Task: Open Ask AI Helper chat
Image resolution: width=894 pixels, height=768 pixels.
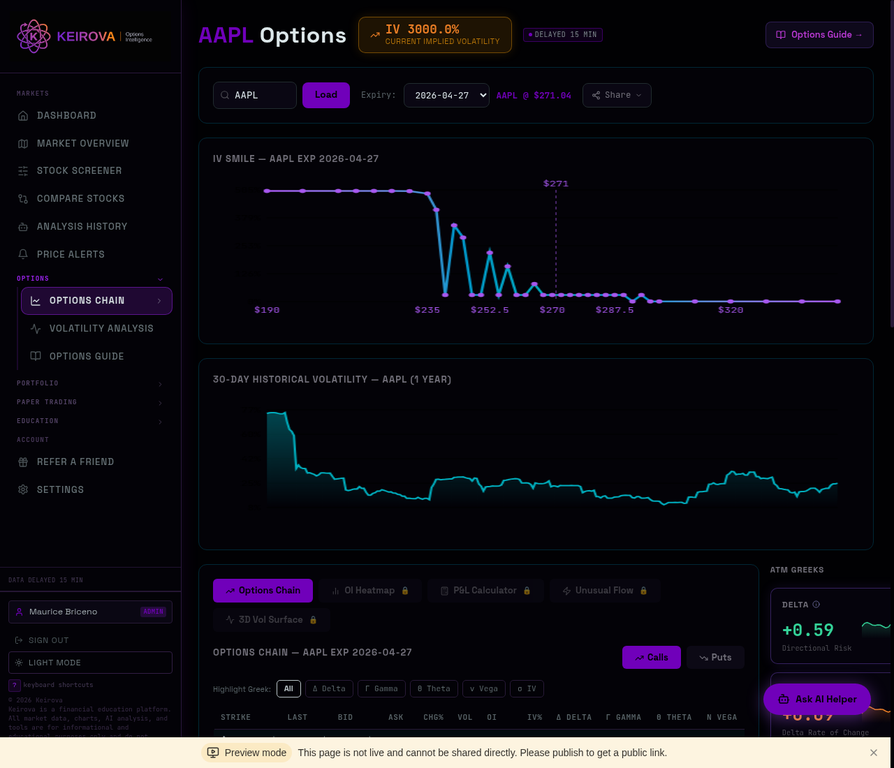Action: [817, 699]
